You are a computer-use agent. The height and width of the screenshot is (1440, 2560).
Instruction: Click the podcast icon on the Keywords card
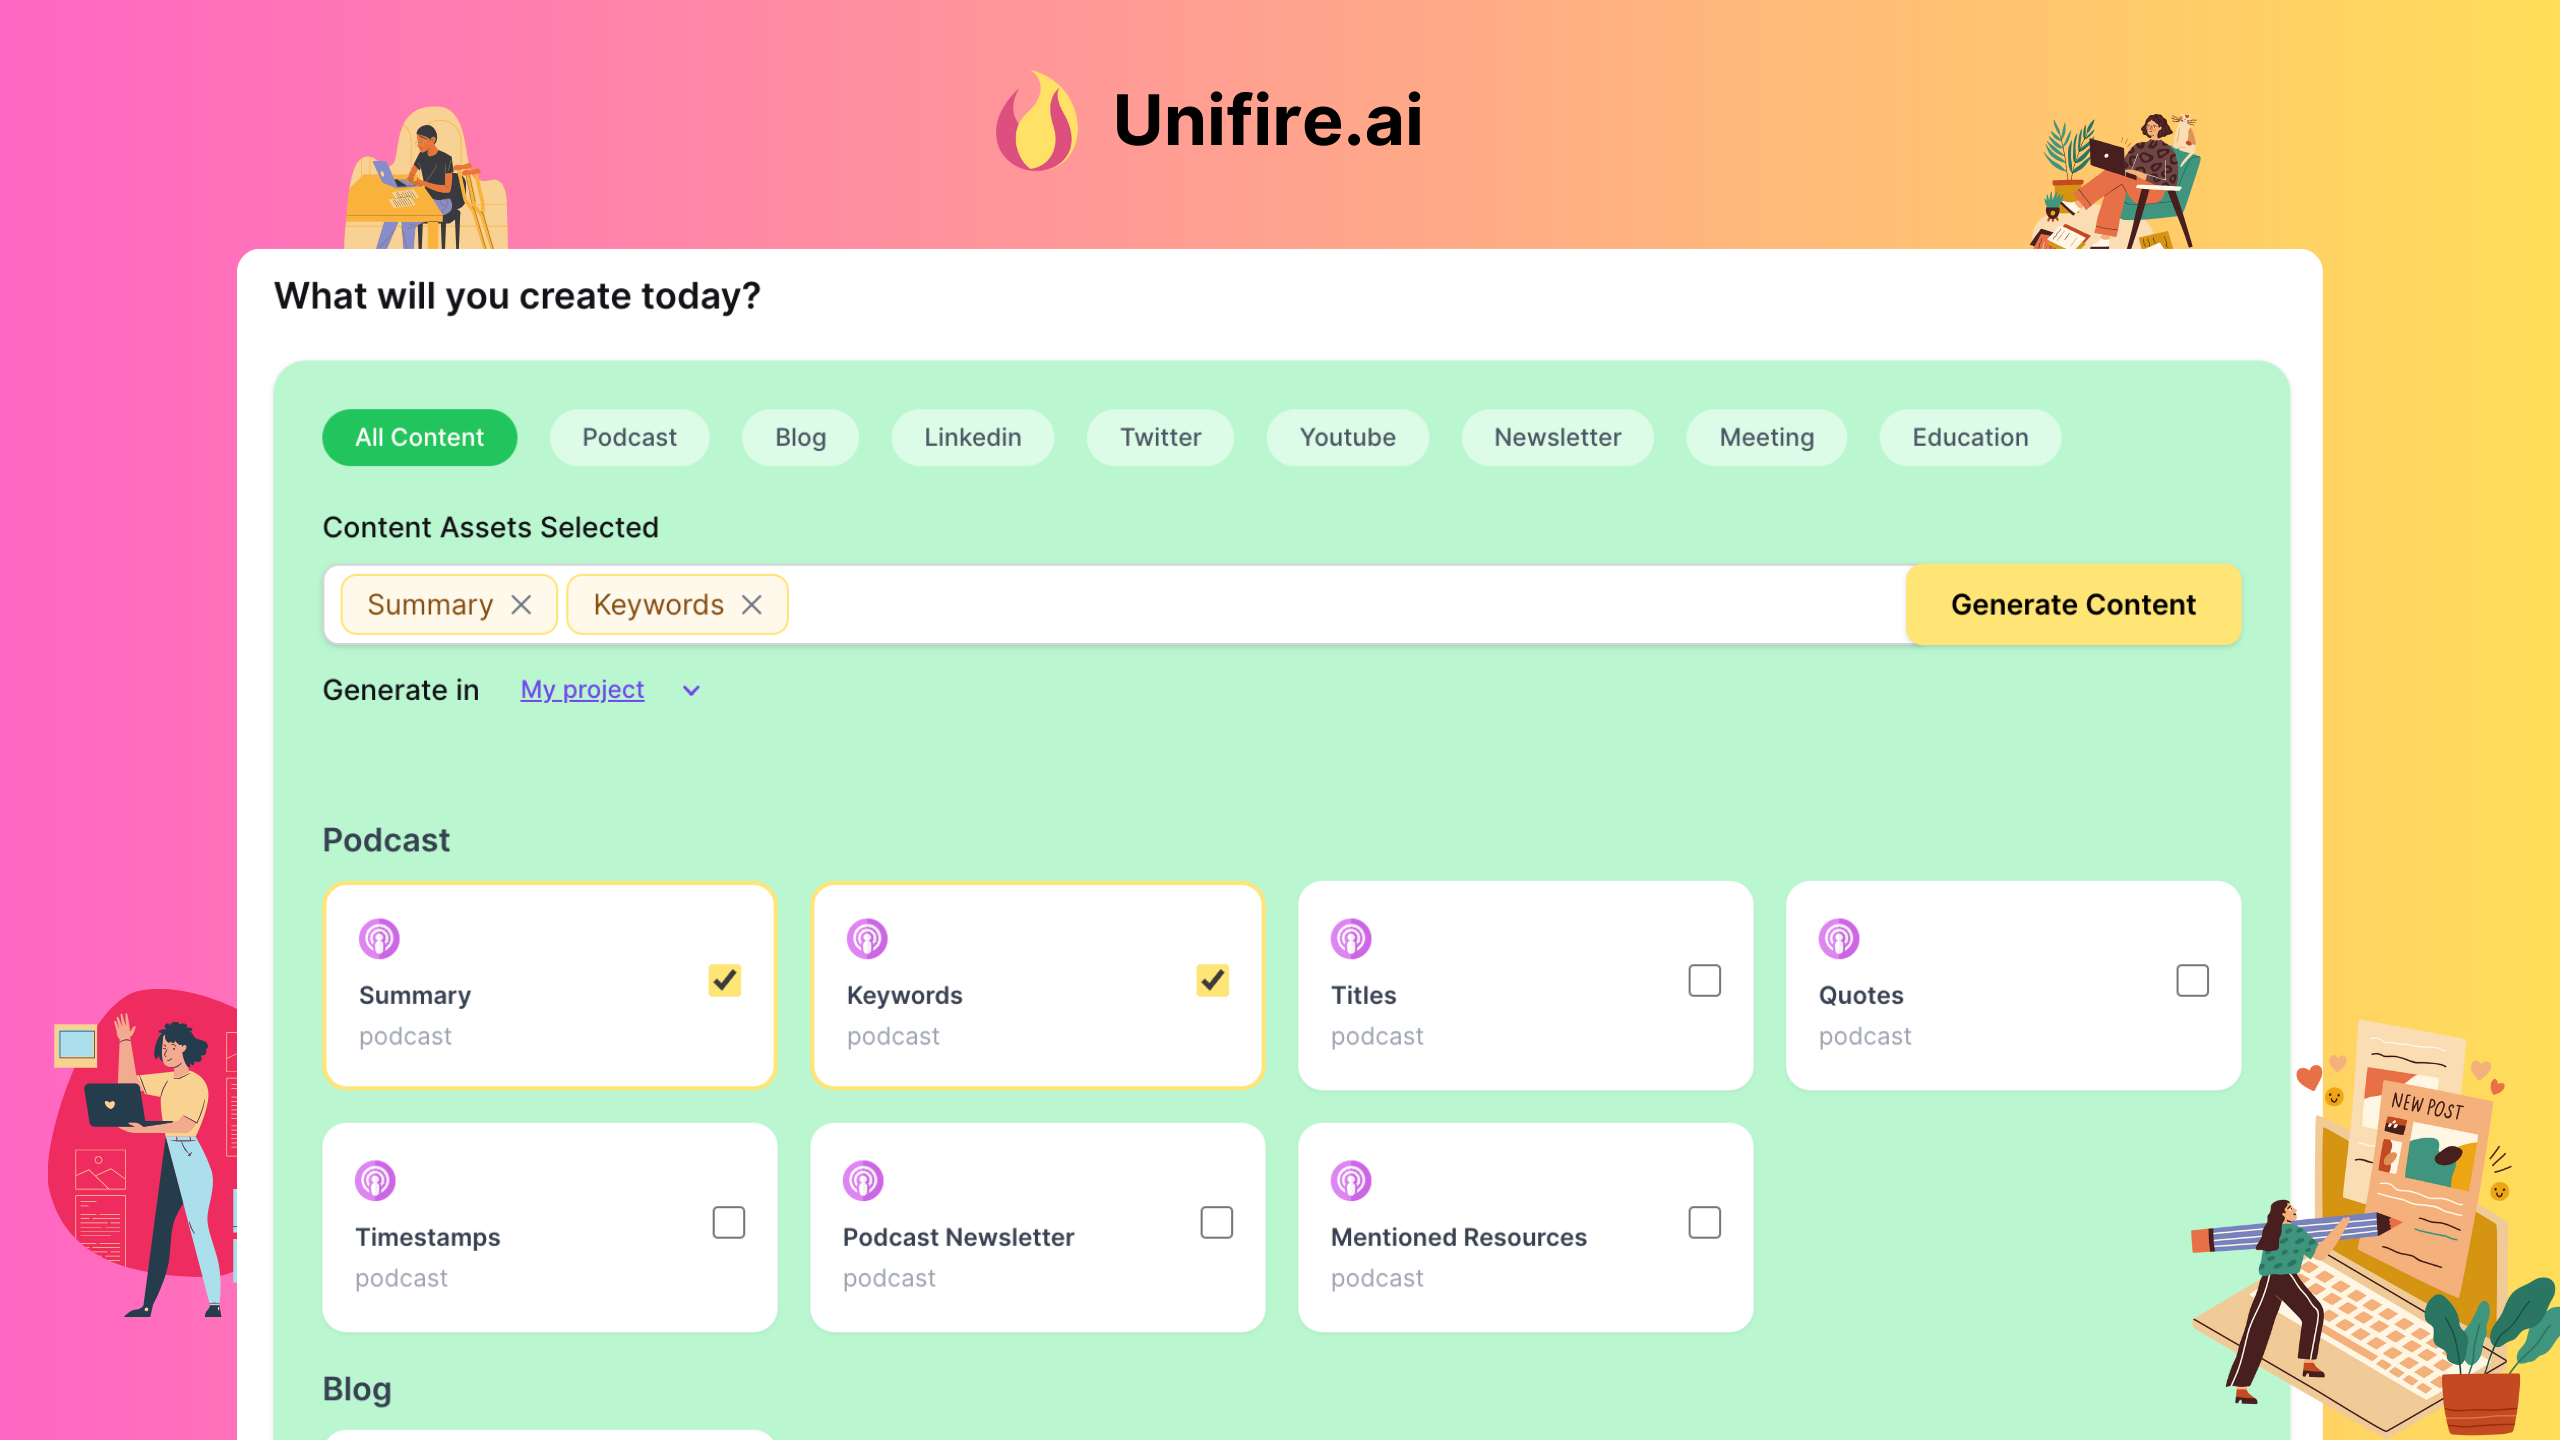[866, 939]
